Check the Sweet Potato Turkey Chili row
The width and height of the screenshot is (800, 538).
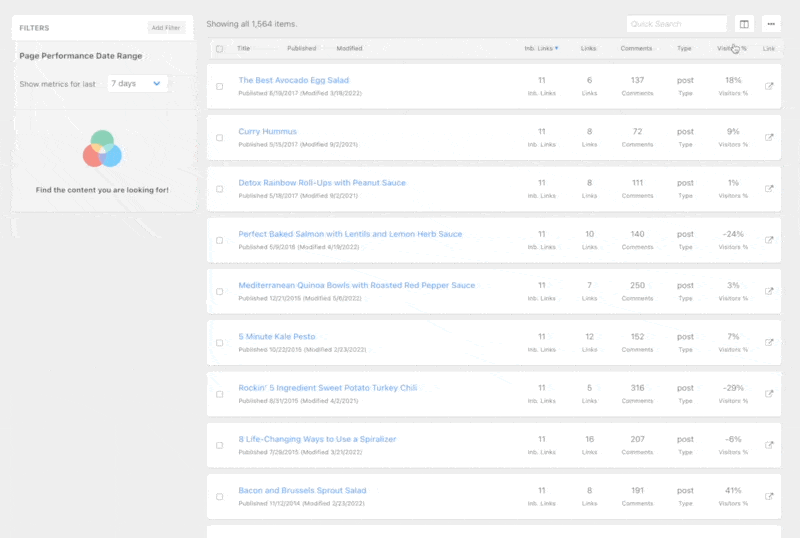(x=219, y=394)
